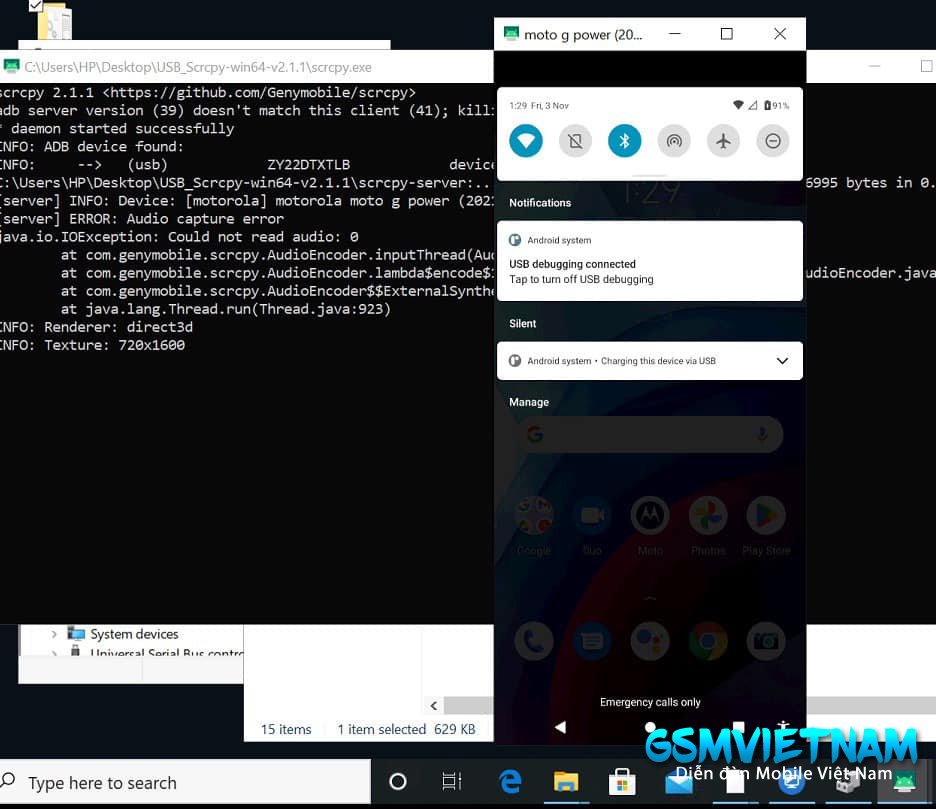Click the 1 item selected 629 KB text
The width and height of the screenshot is (936, 809).
407,729
